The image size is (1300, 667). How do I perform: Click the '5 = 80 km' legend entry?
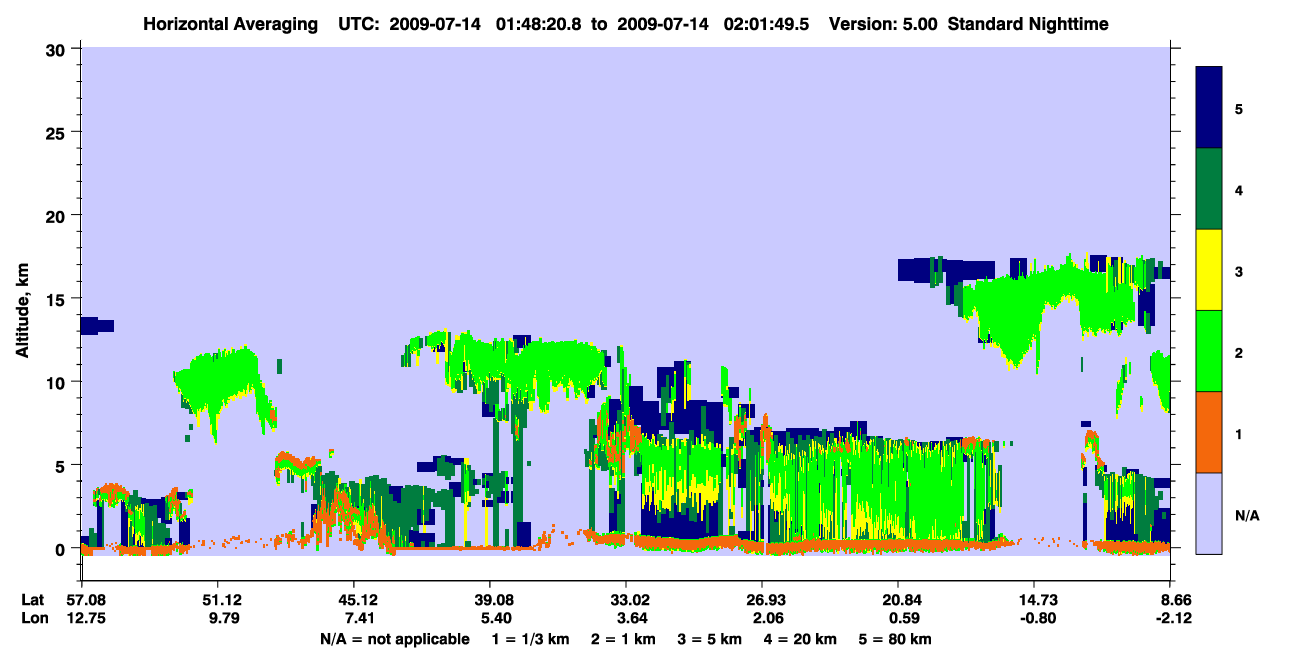coord(895,639)
